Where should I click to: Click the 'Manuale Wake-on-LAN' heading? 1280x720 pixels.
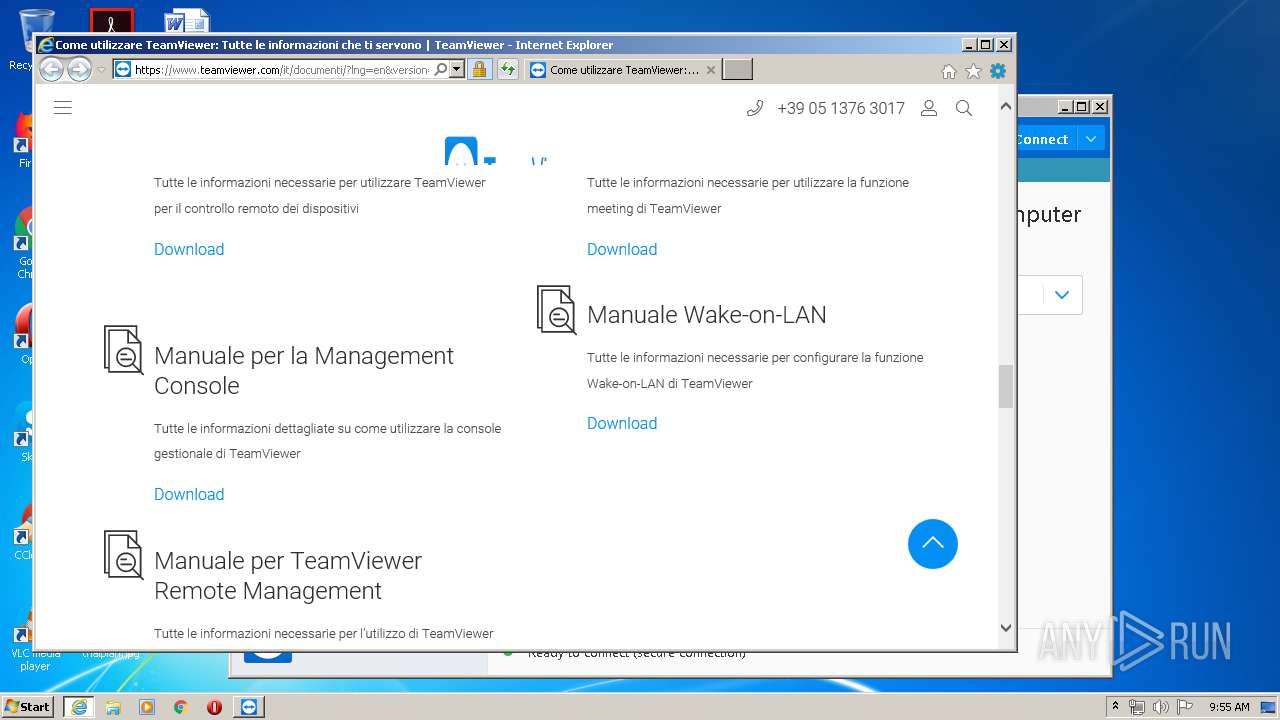[x=707, y=315]
